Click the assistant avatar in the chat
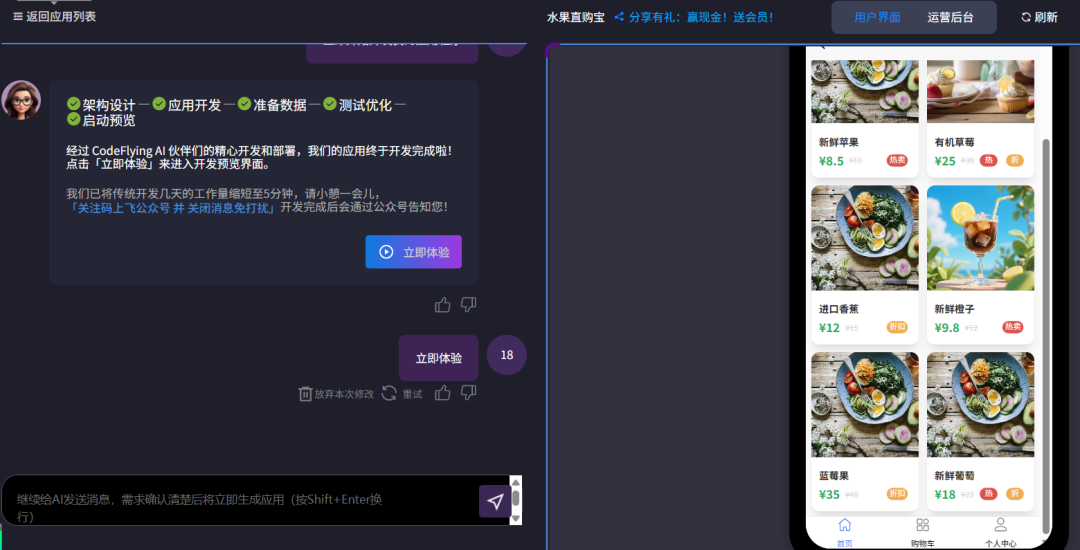Screen dimensions: 1080x550 (21, 100)
